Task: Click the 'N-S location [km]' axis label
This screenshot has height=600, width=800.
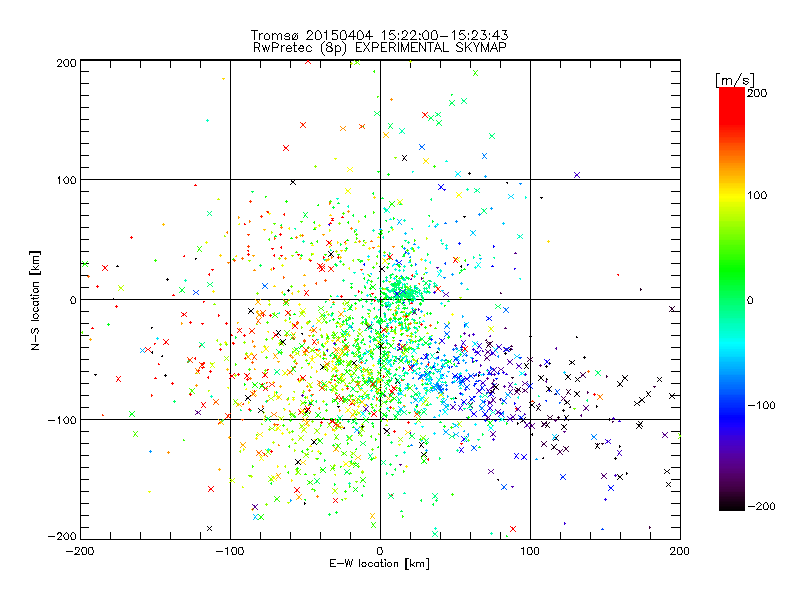Action: pos(35,300)
